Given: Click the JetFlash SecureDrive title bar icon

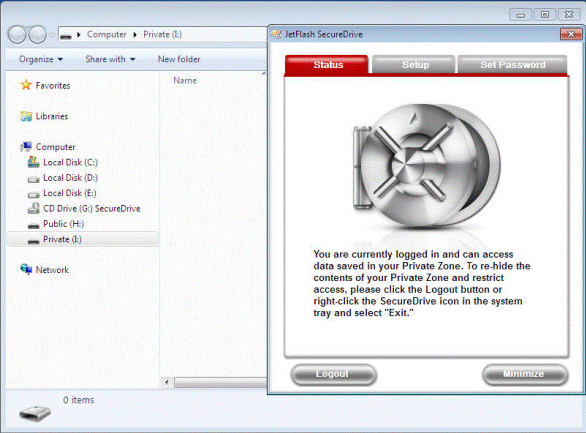Looking at the screenshot, I should [277, 34].
